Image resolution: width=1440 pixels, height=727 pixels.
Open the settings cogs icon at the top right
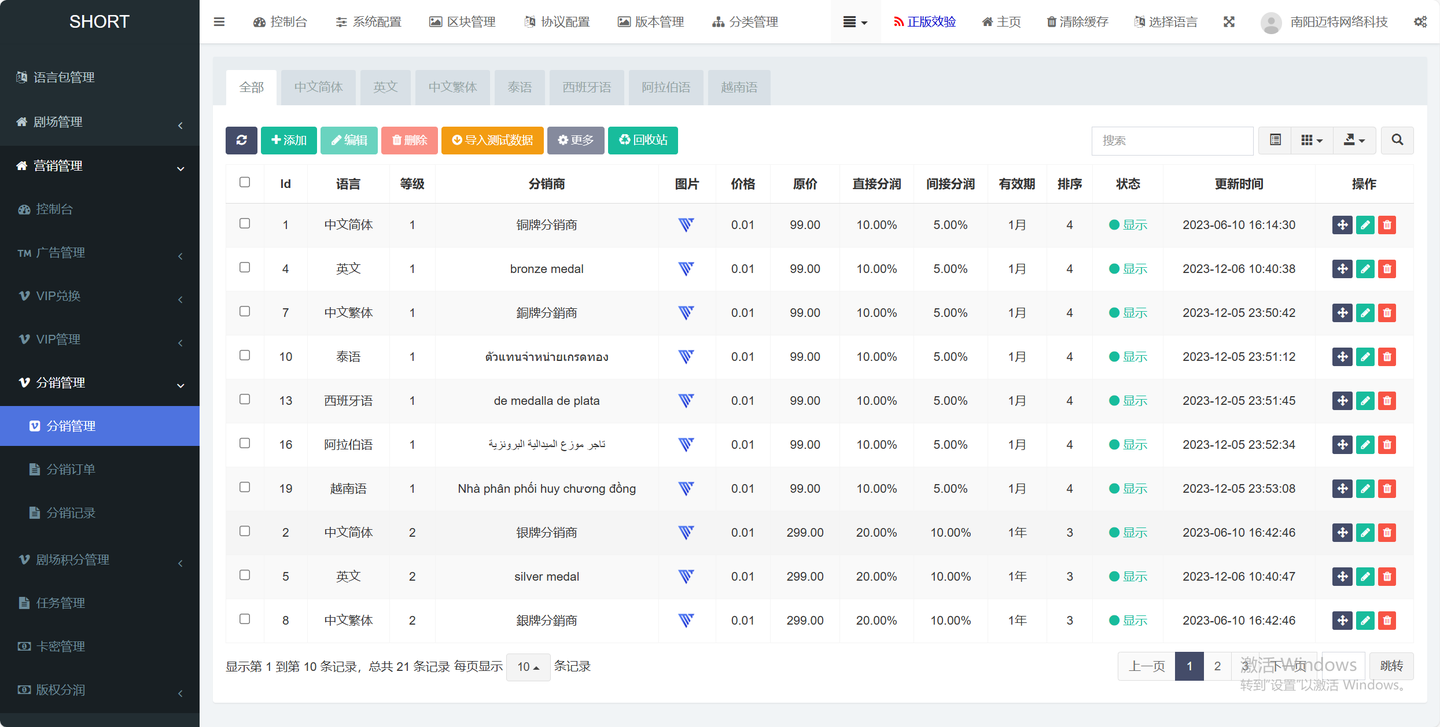click(1420, 22)
